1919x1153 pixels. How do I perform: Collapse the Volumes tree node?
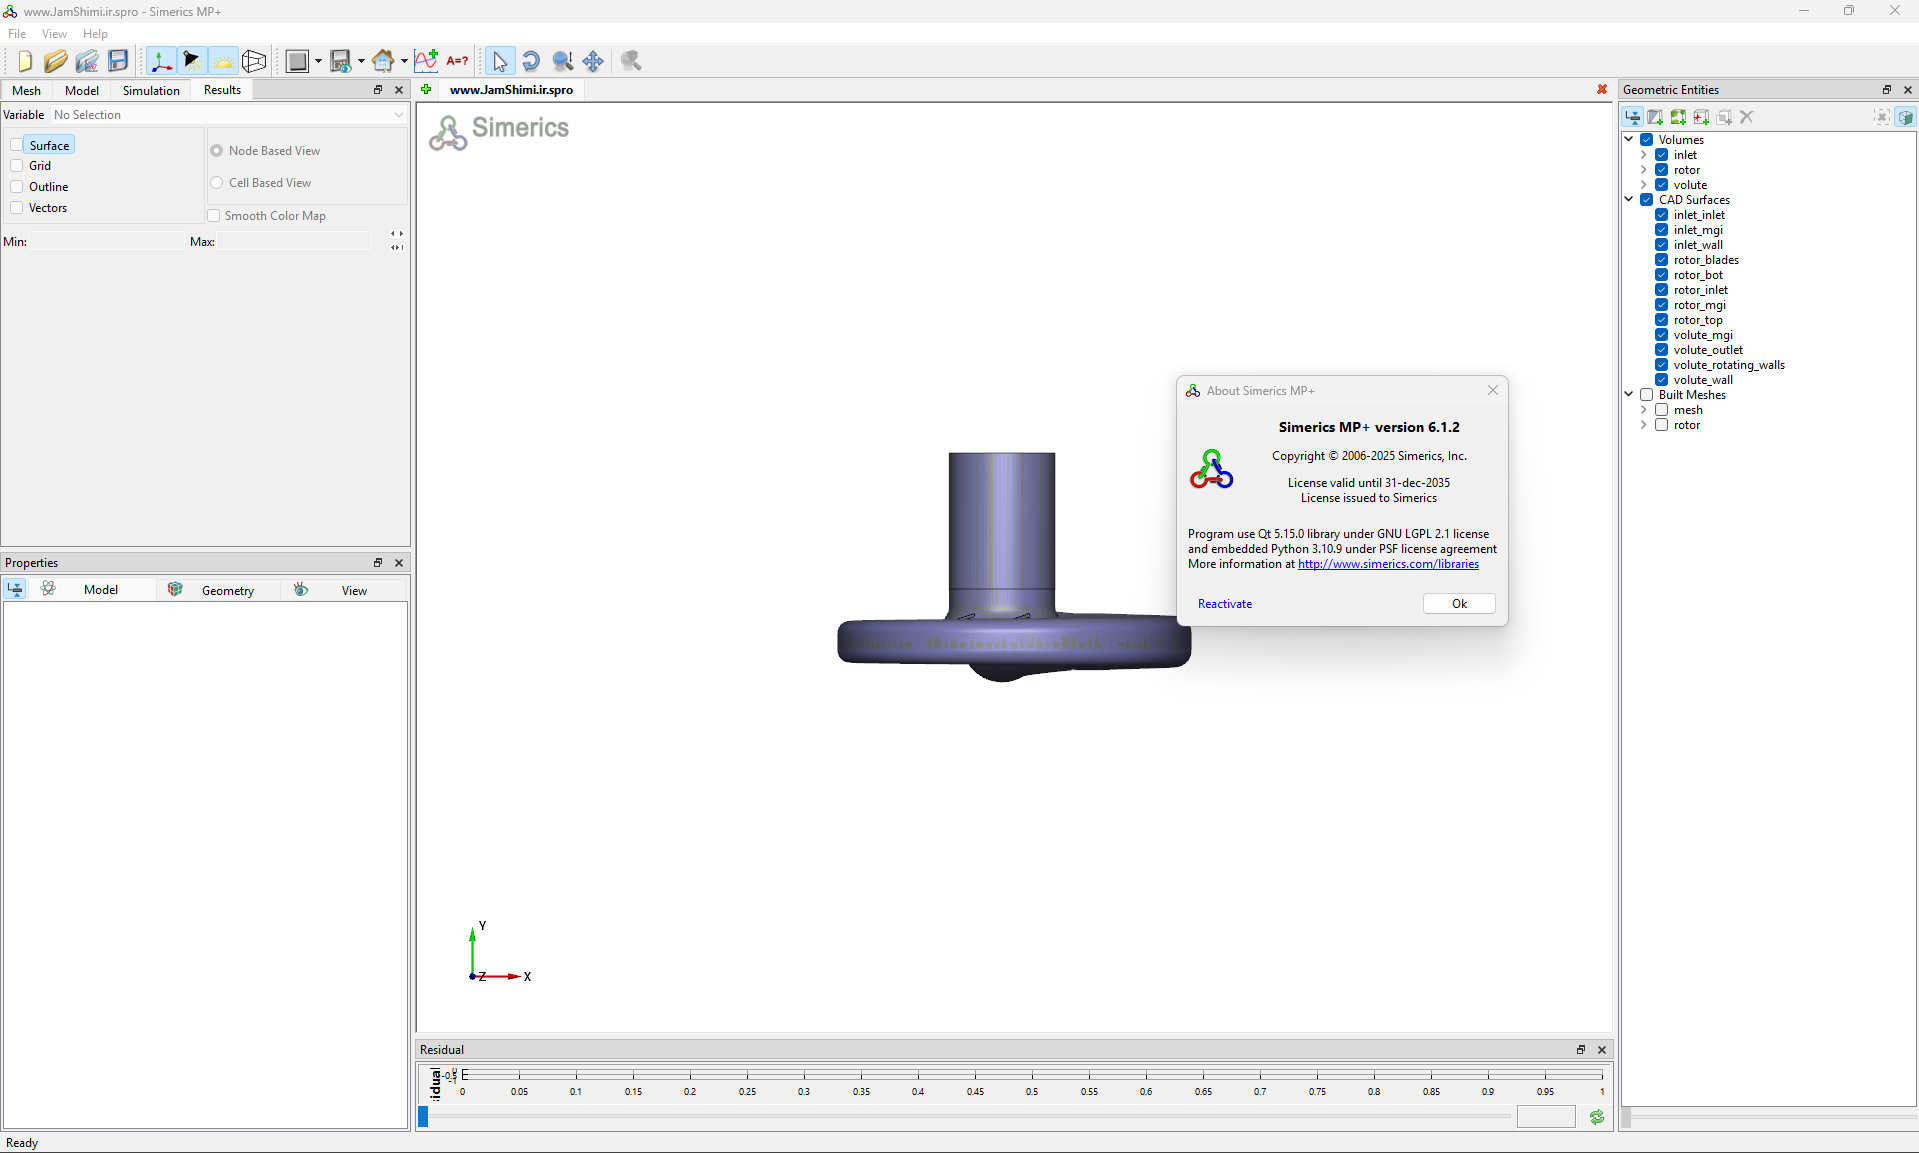coord(1630,140)
